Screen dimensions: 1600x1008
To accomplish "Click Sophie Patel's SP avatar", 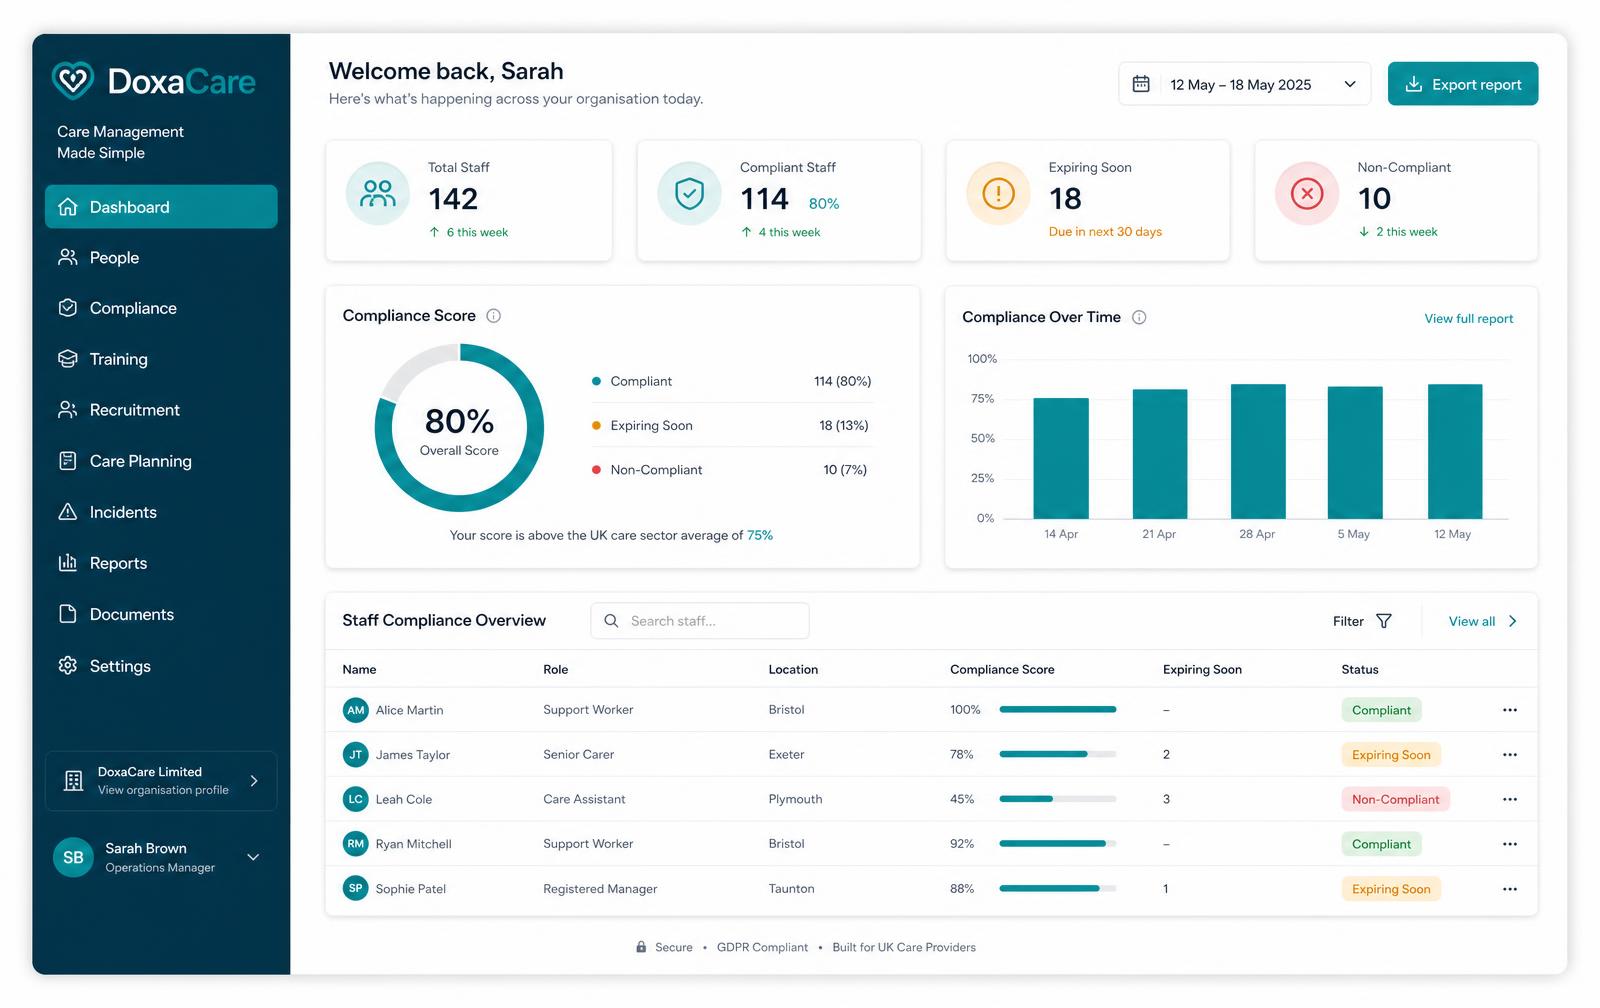I will pyautogui.click(x=356, y=888).
